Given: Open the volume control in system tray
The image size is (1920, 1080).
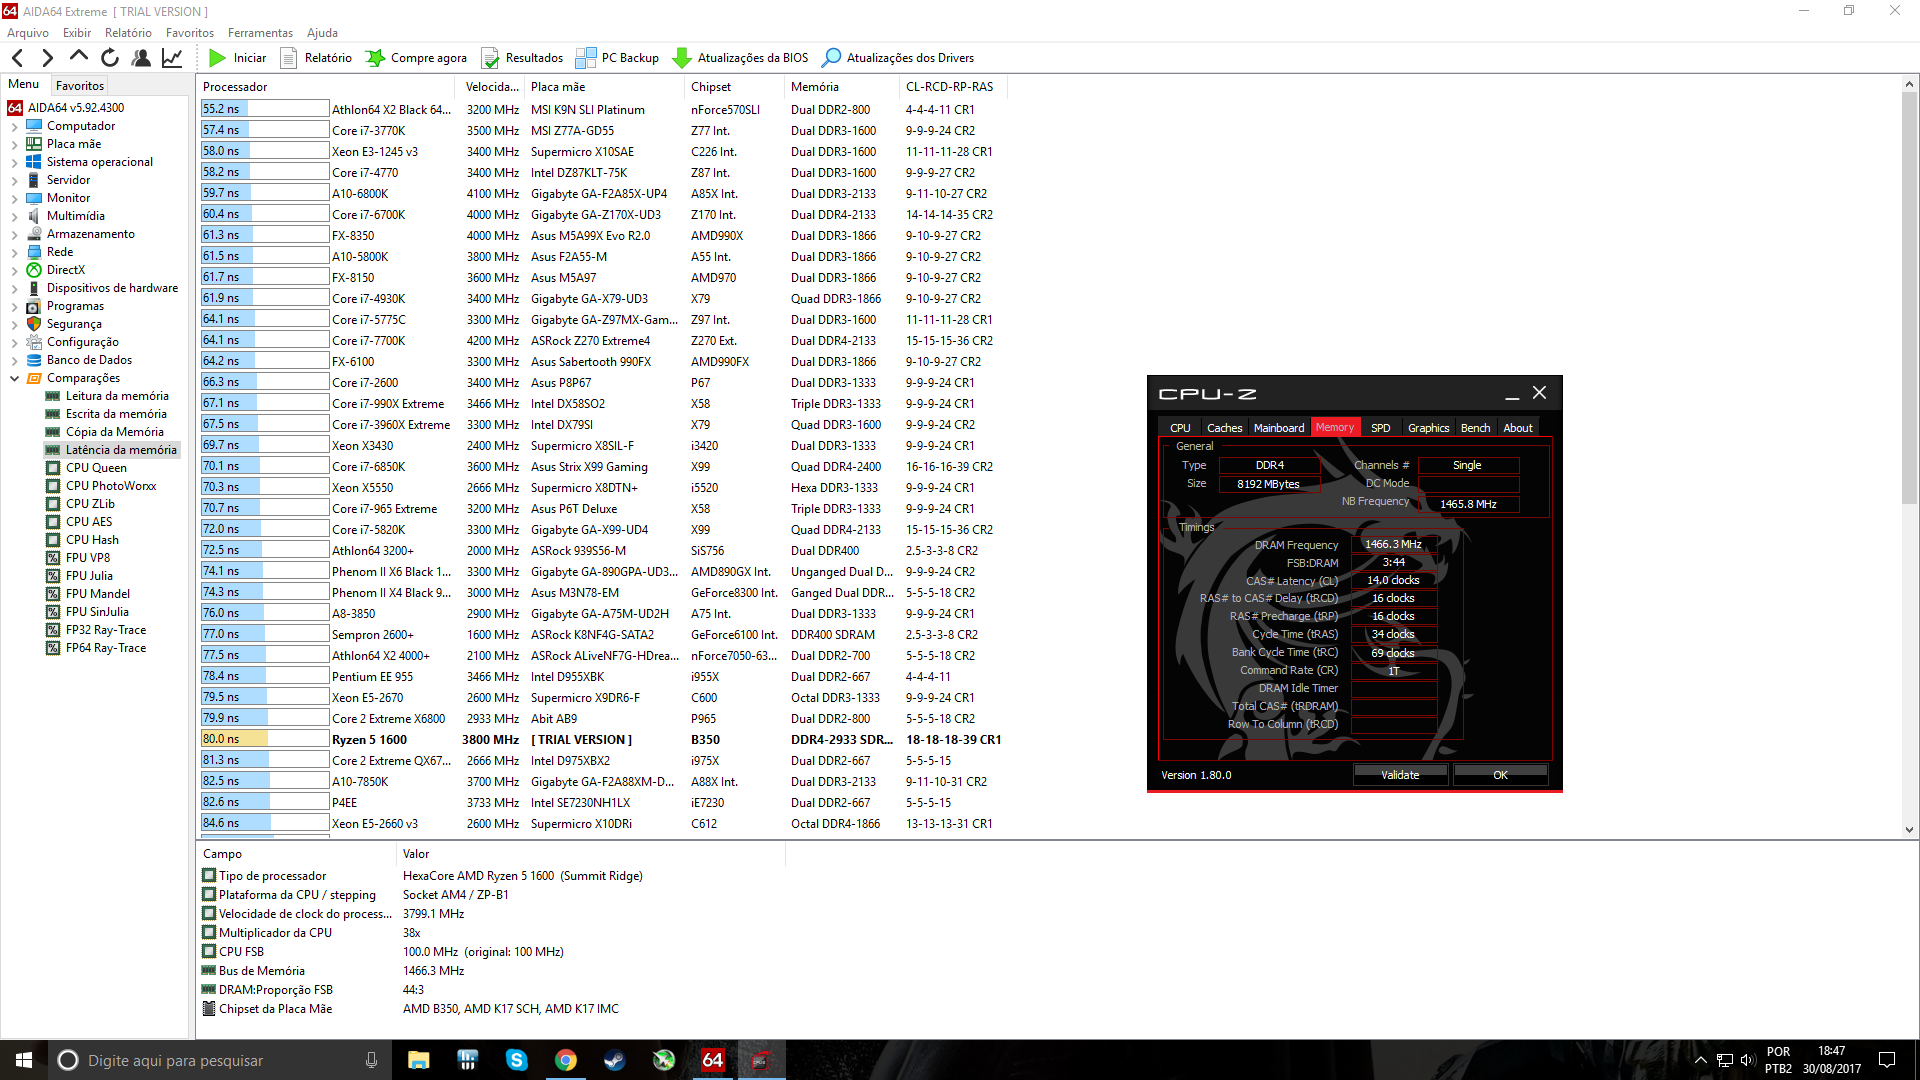Looking at the screenshot, I should tap(1747, 1060).
